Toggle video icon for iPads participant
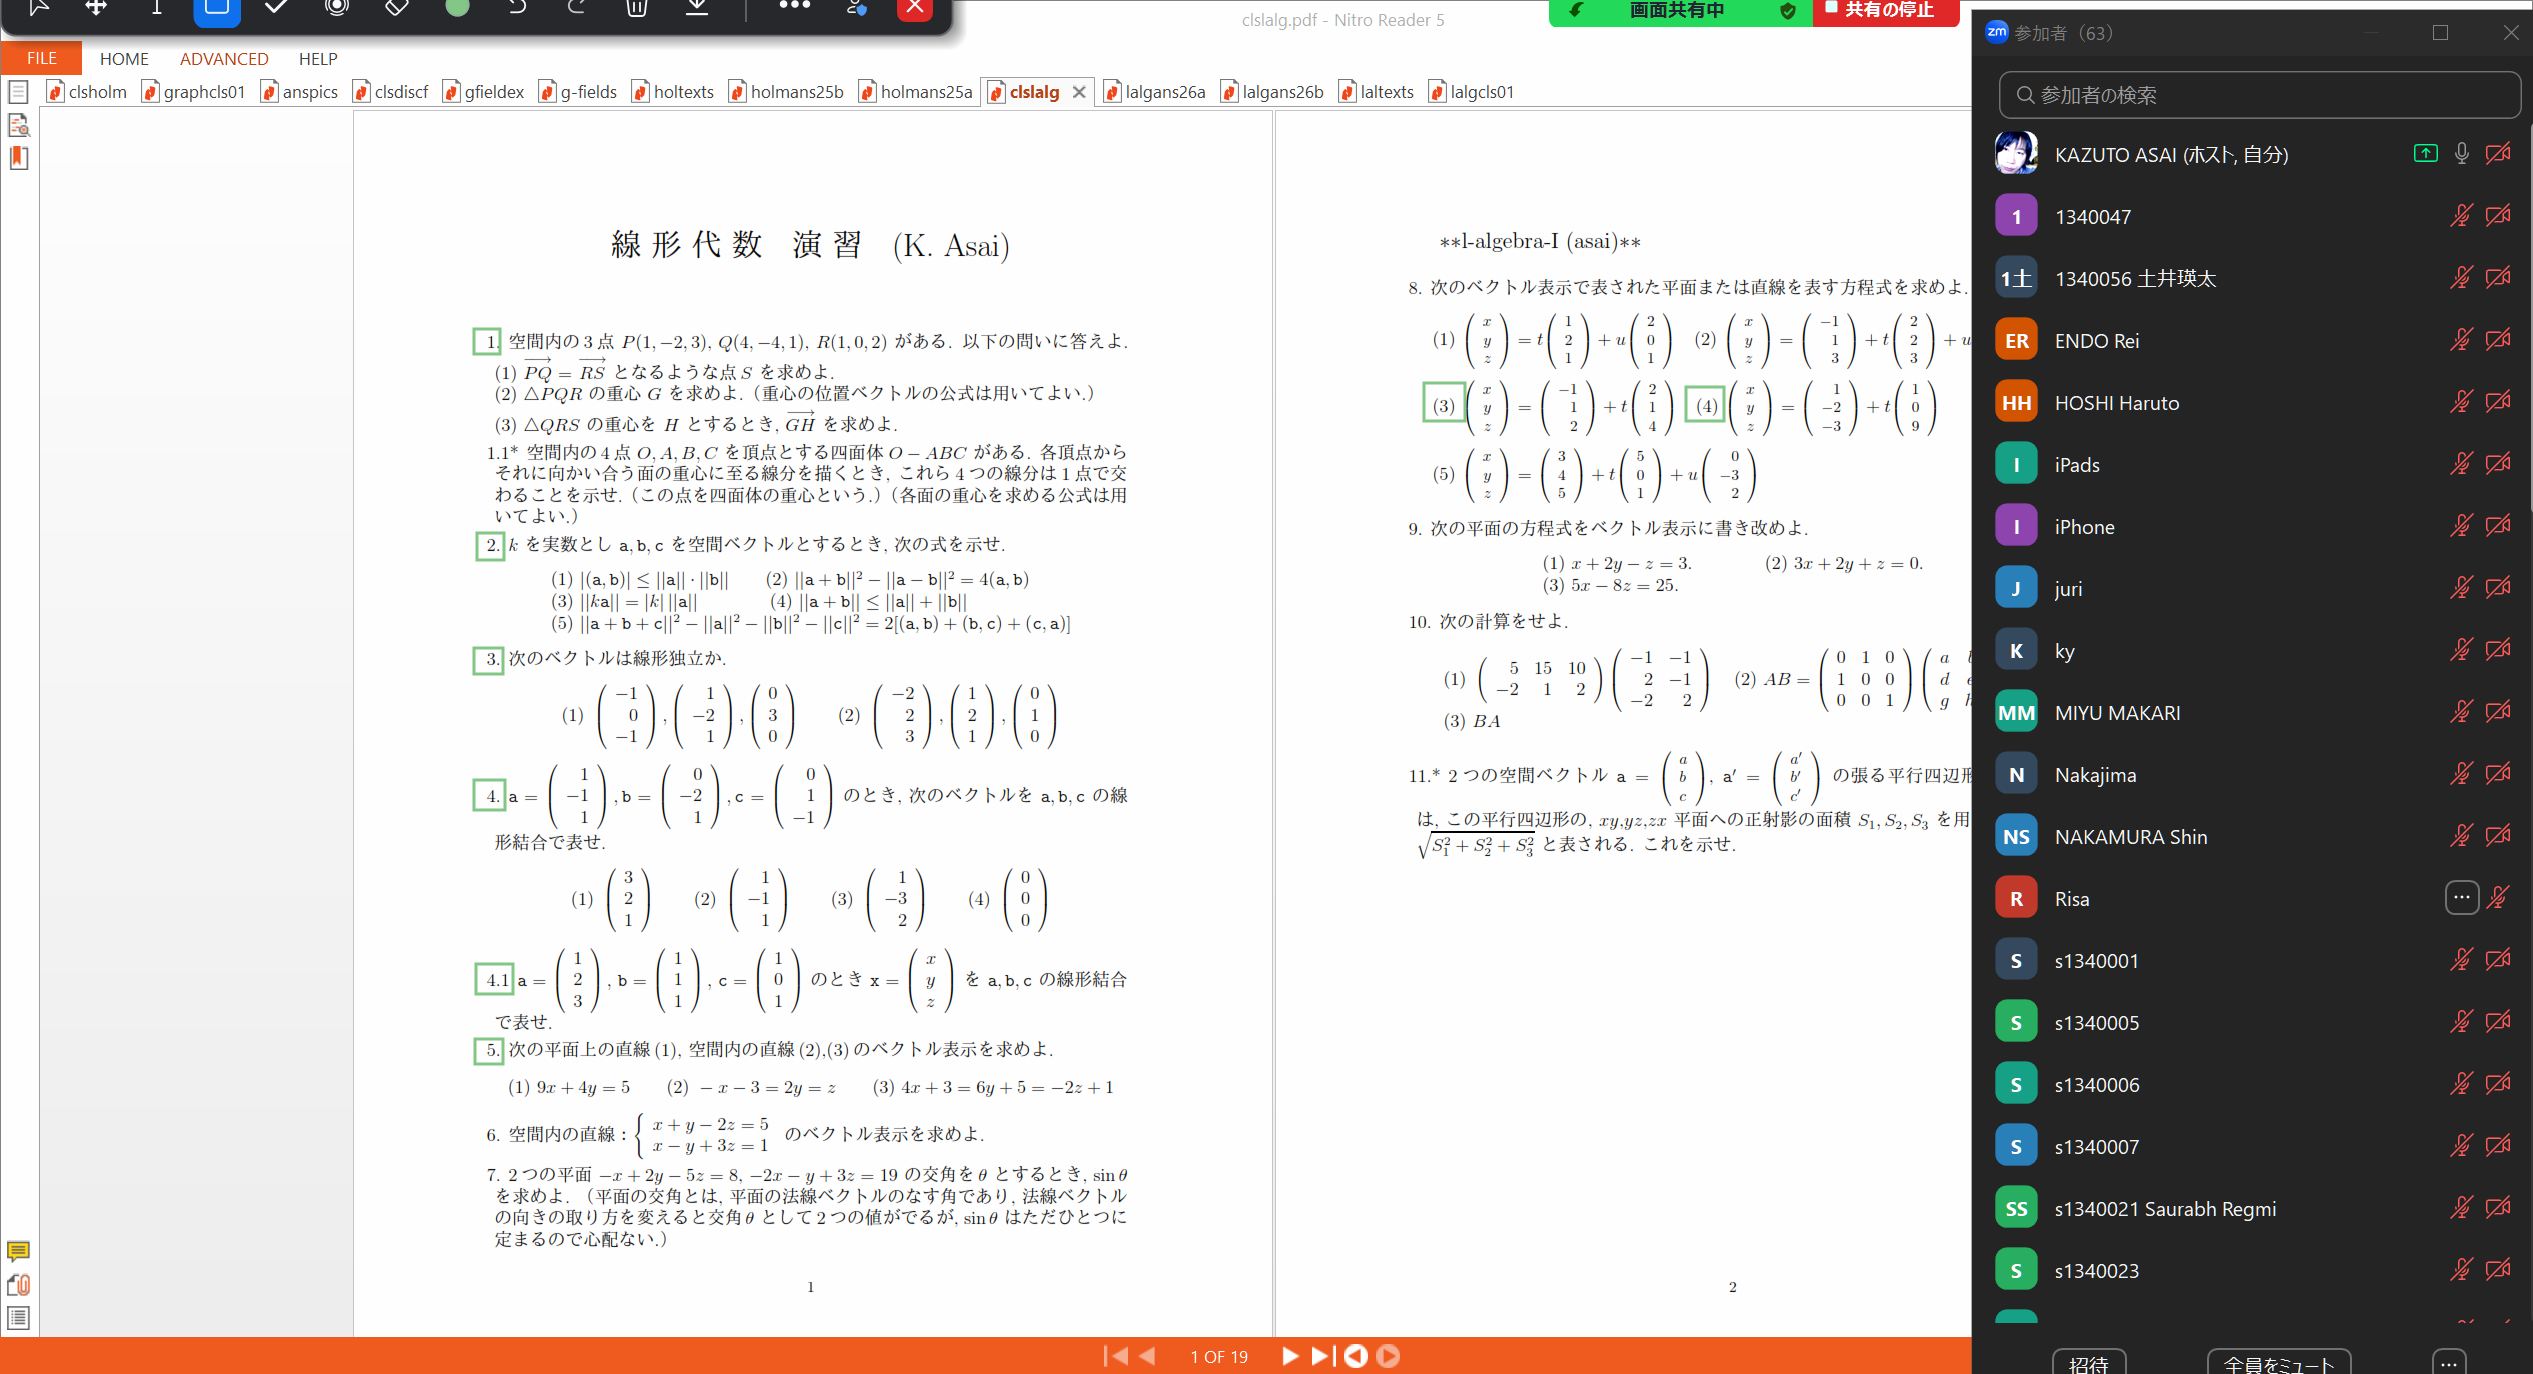The height and width of the screenshot is (1374, 2533). pyautogui.click(x=2498, y=464)
